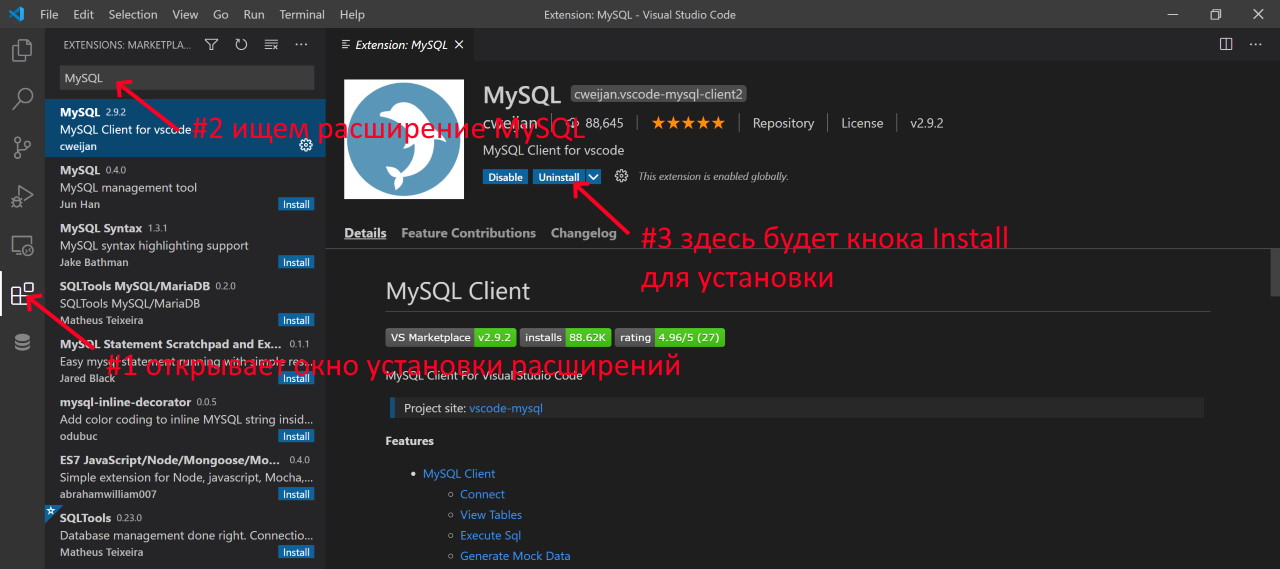The width and height of the screenshot is (1280, 569).
Task: Click the extension details scrollbar
Action: pyautogui.click(x=1274, y=275)
